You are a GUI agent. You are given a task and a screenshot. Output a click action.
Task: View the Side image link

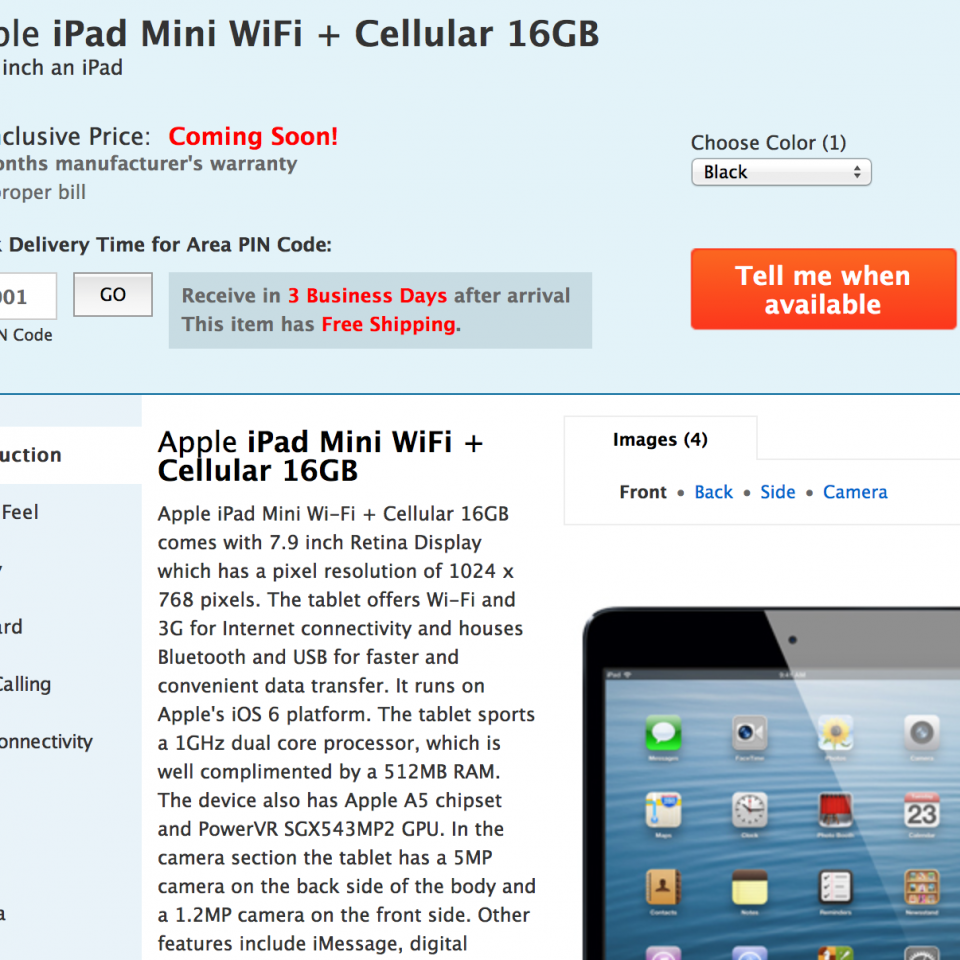[x=778, y=492]
